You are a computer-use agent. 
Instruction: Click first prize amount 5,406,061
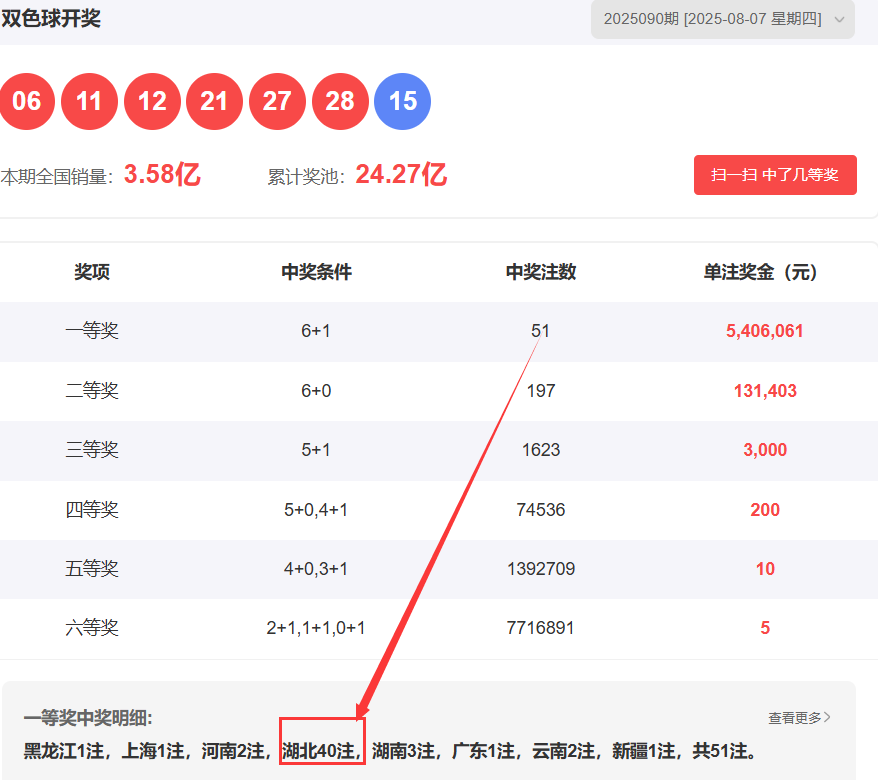point(764,331)
